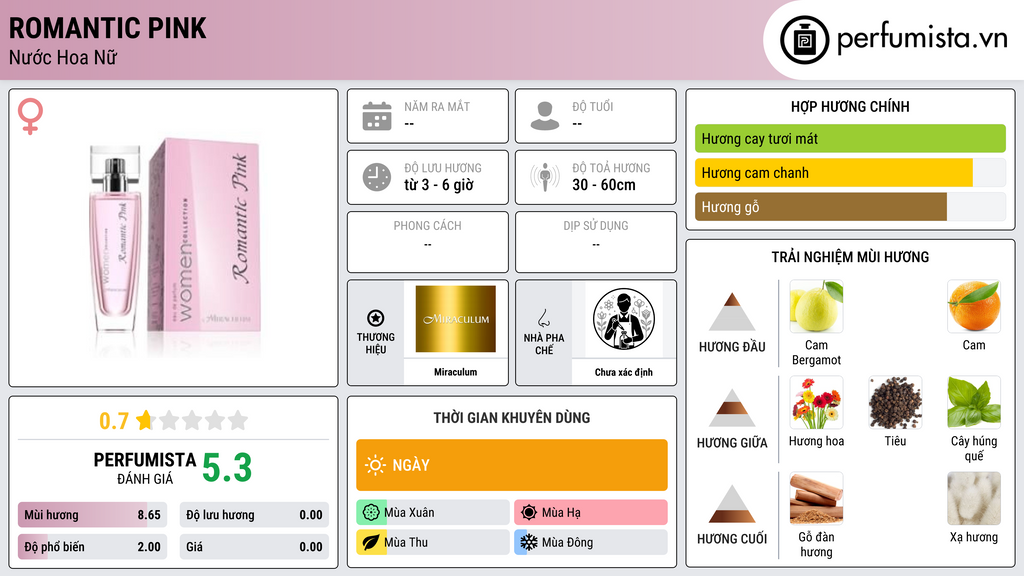Click the Miraculum brand name caption
1024x576 pixels.
[x=455, y=372]
